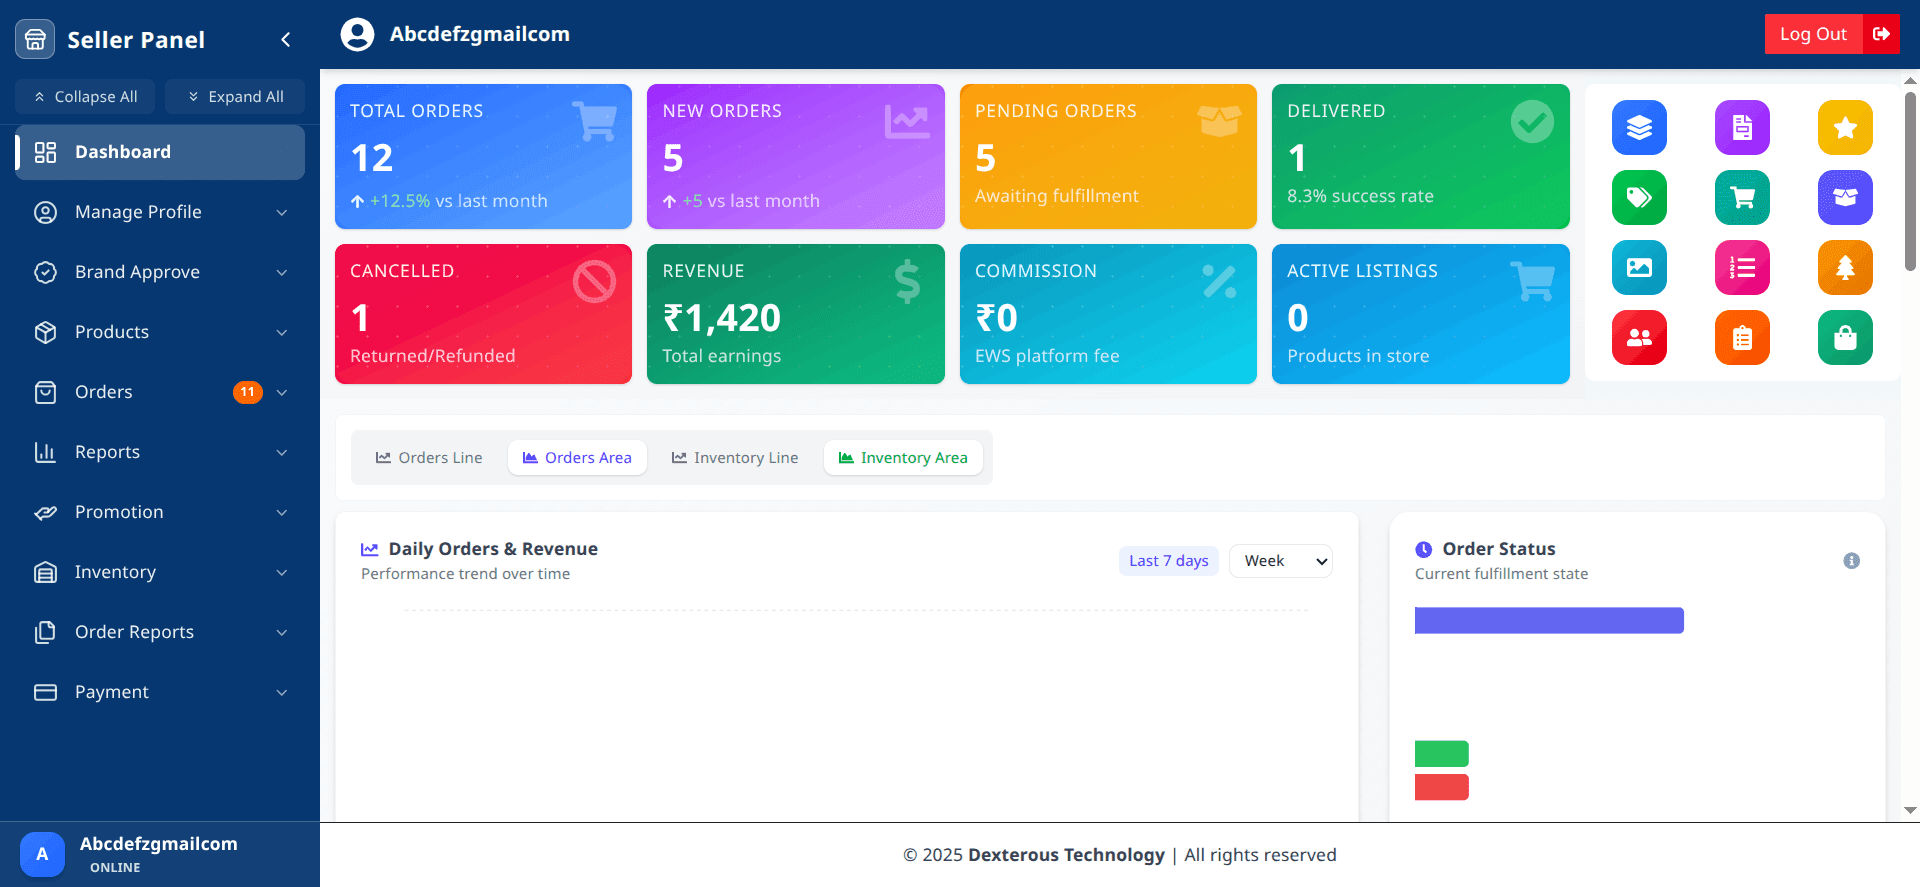This screenshot has height=887, width=1920.
Task: Open the orange clipboard shortcut icon
Action: click(1742, 338)
